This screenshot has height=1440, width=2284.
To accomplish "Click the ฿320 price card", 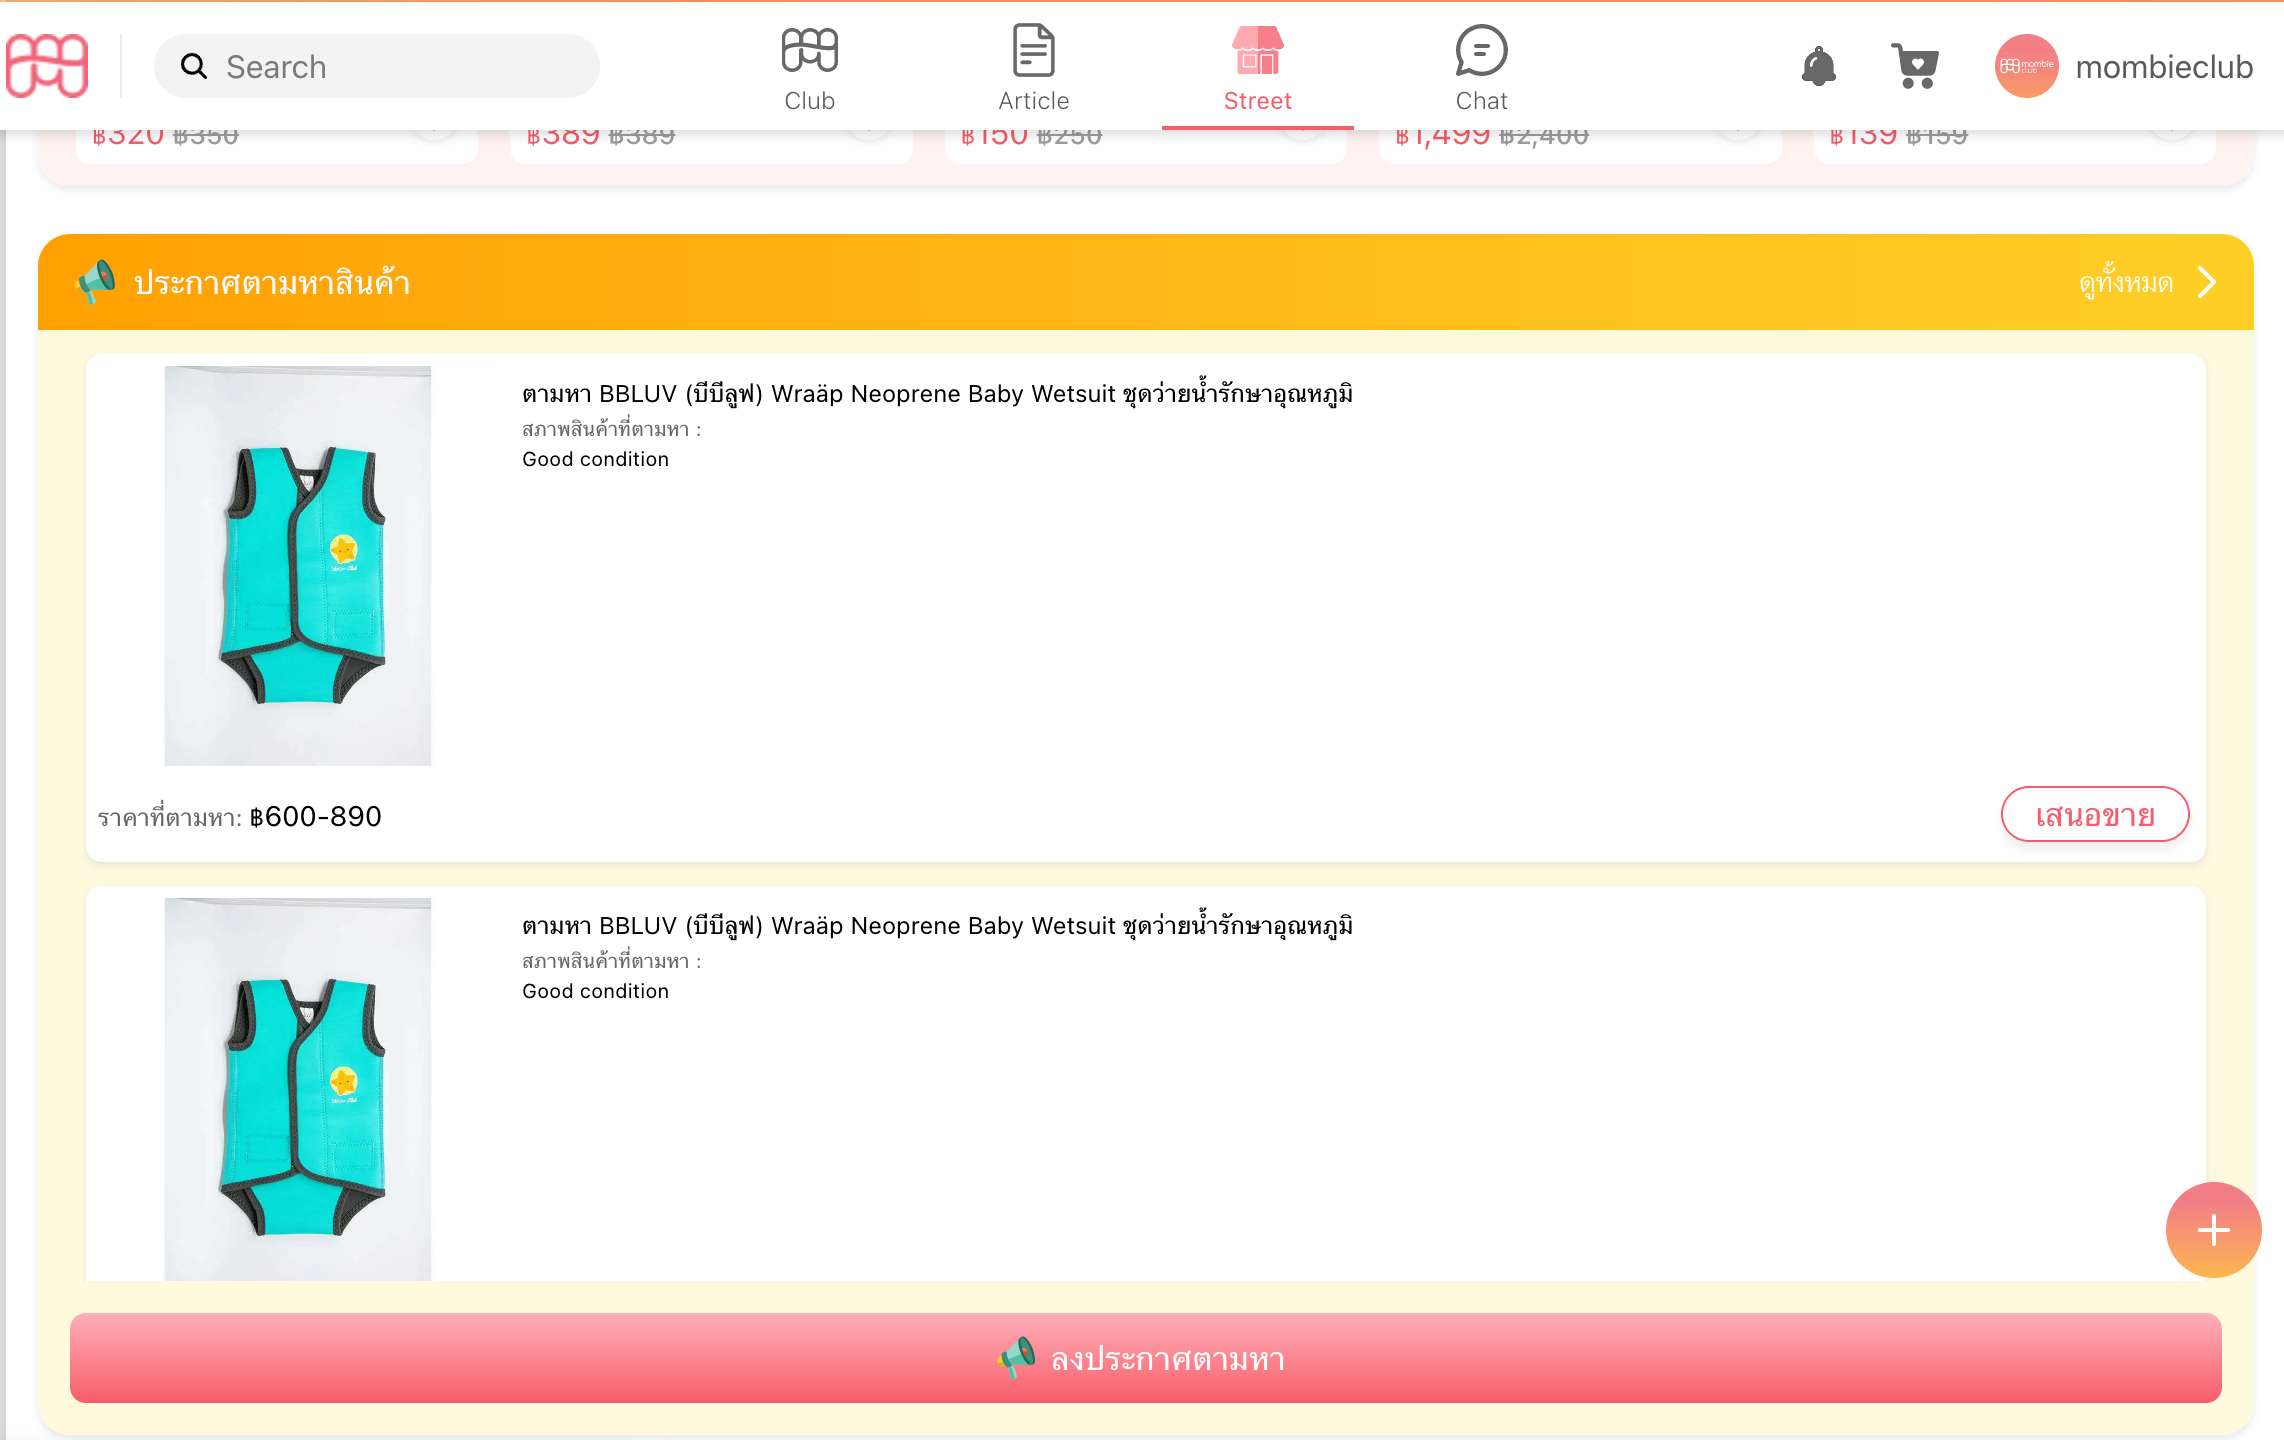I will click(x=277, y=146).
